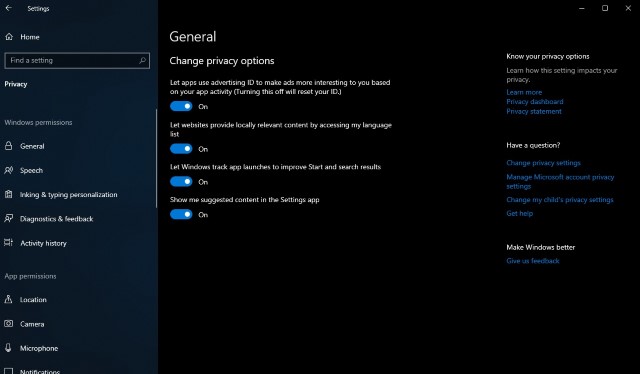Open the Get help link
640x374 pixels.
point(520,213)
